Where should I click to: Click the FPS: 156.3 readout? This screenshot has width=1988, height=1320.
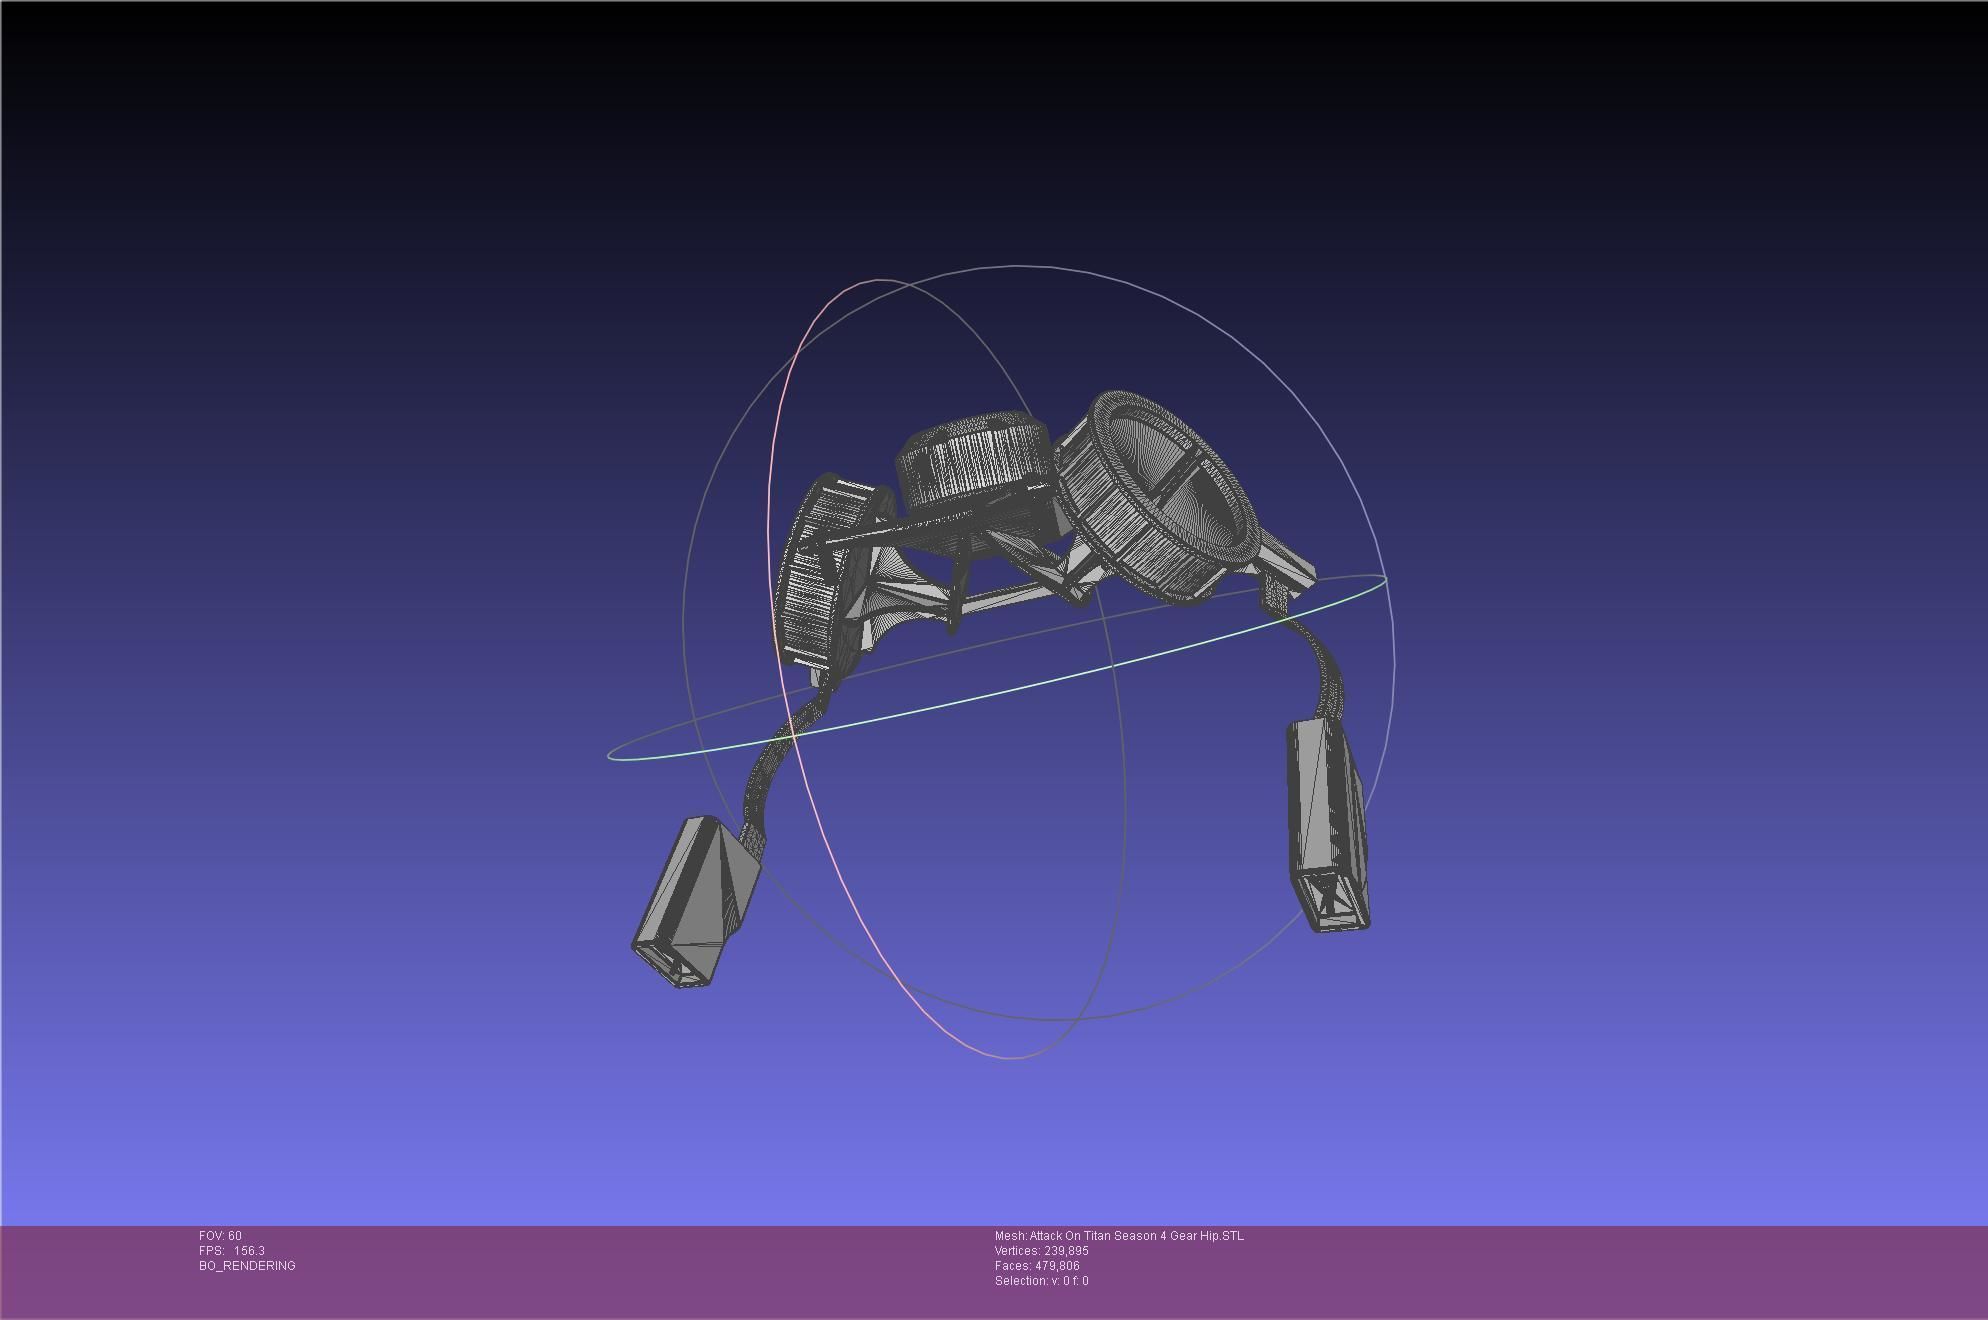[232, 1251]
